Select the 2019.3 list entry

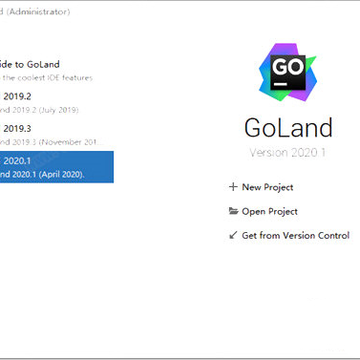(x=57, y=135)
